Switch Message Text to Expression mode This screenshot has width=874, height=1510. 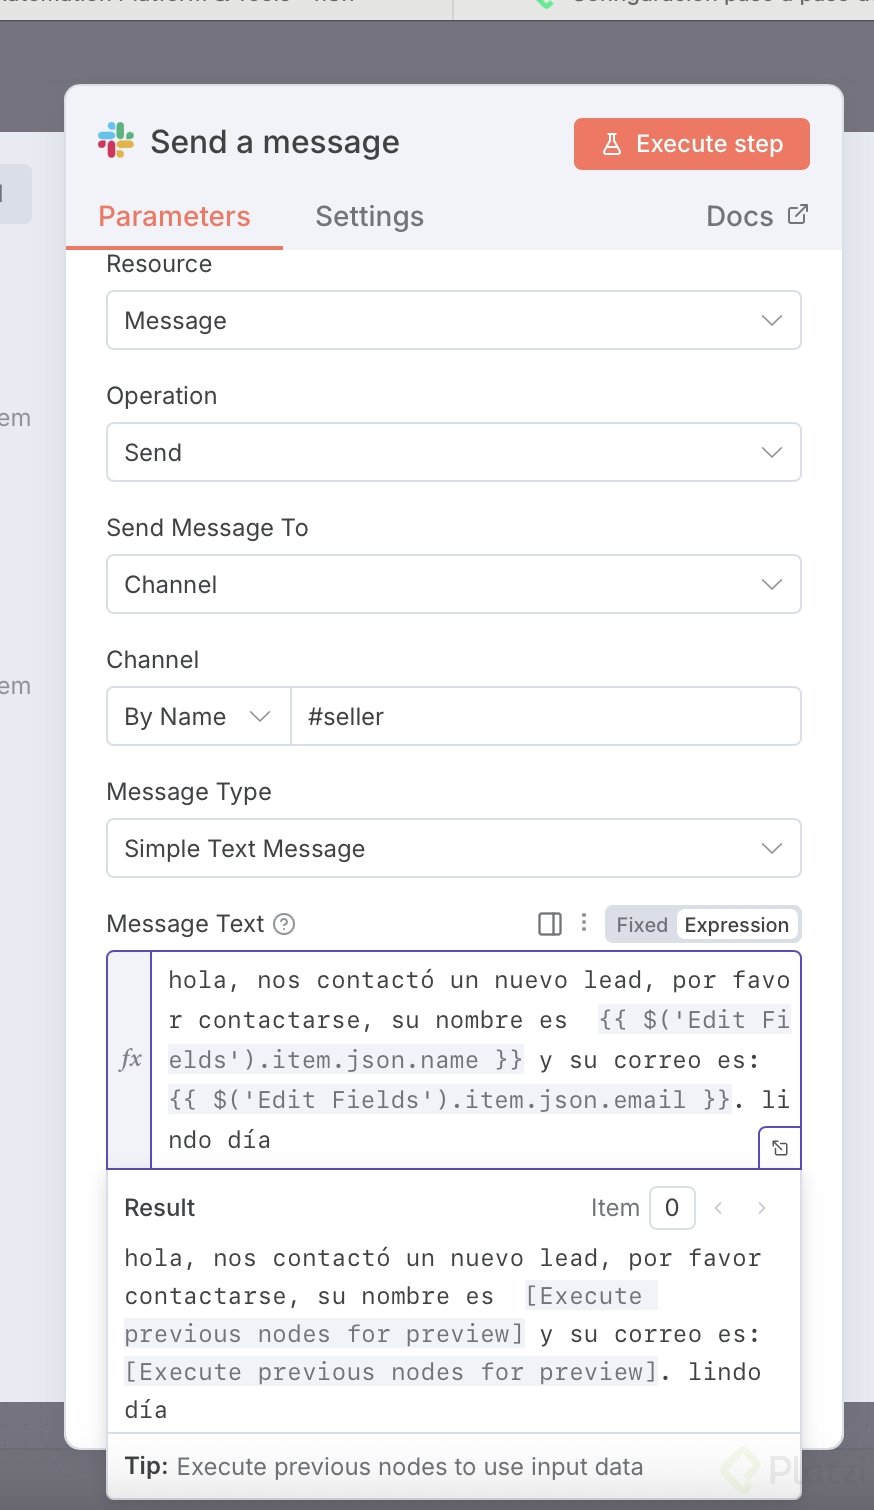coord(736,925)
